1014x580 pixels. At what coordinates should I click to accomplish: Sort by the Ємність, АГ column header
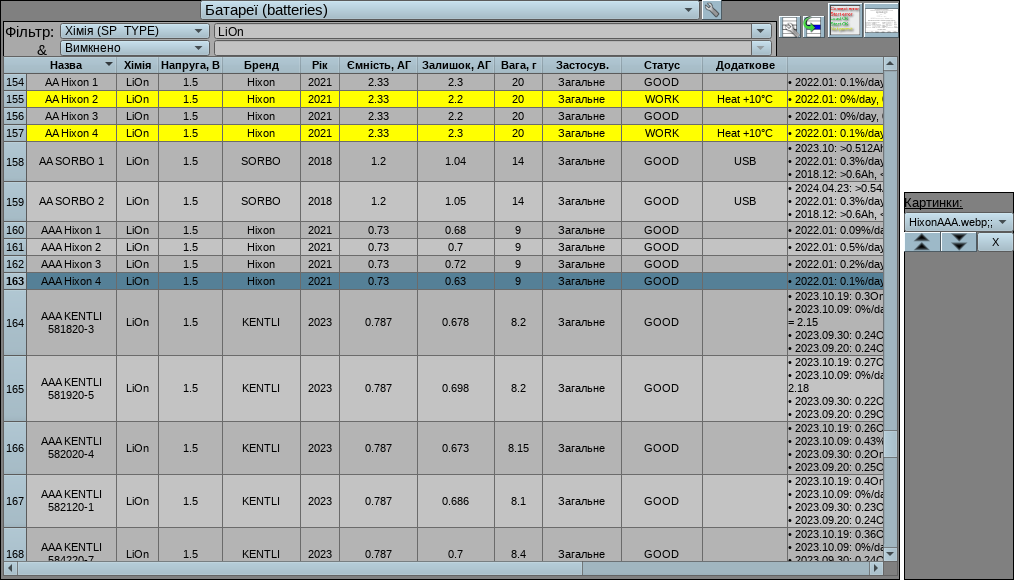pyautogui.click(x=379, y=65)
